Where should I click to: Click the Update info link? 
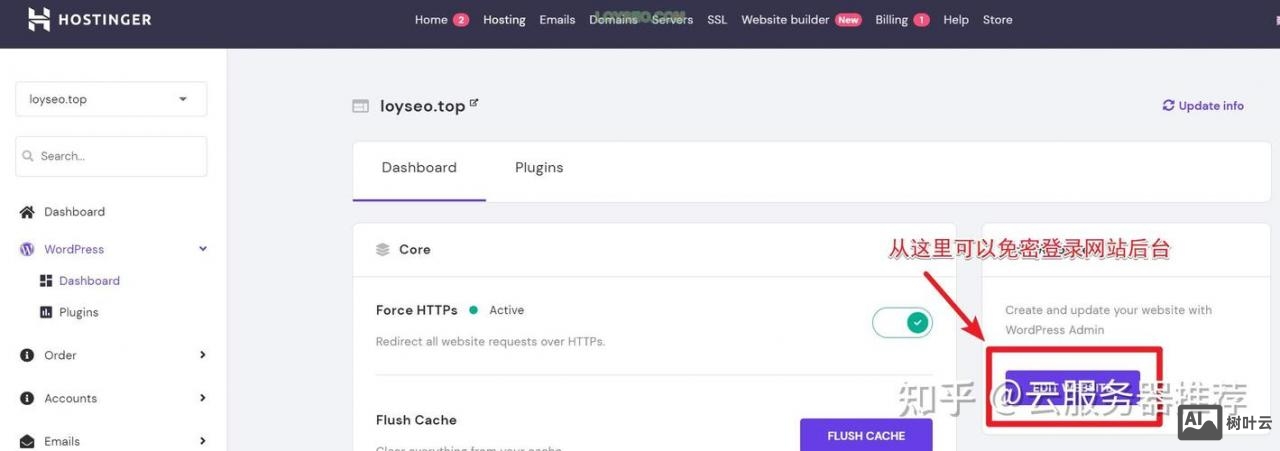click(1211, 105)
